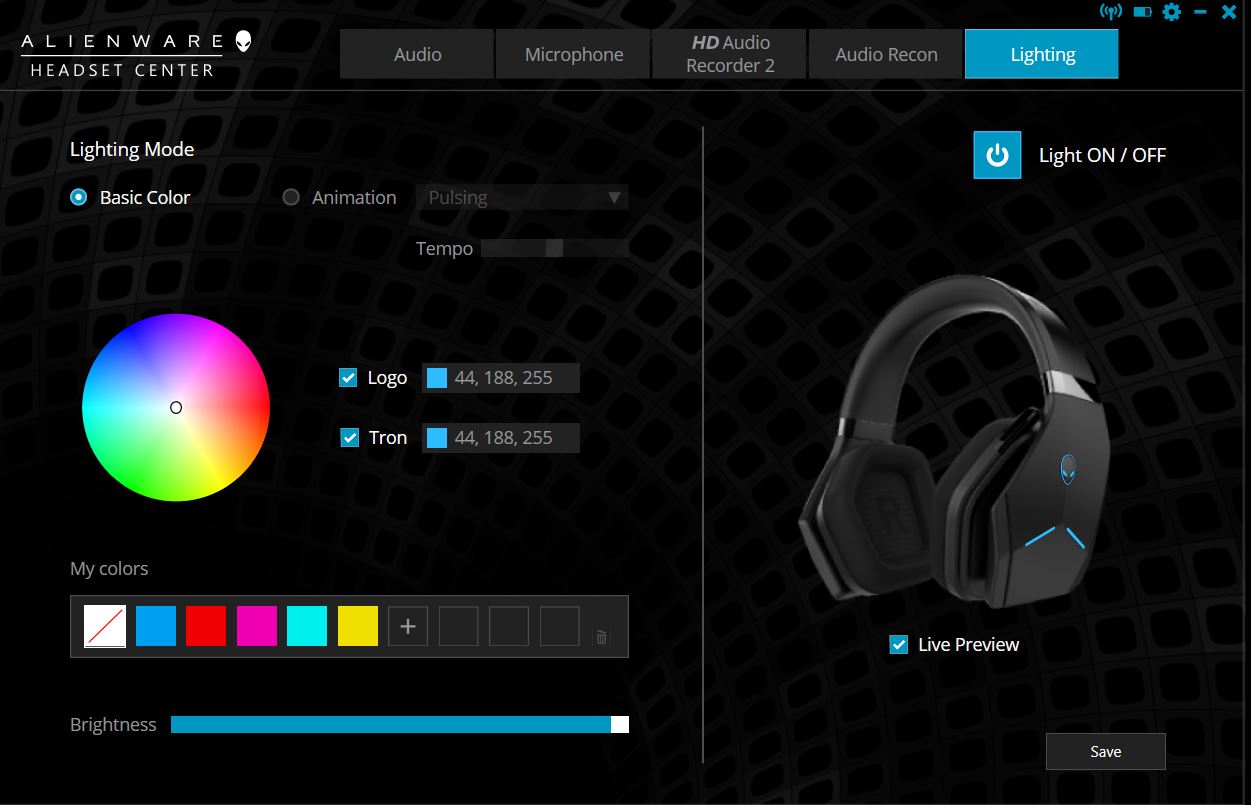
Task: Select the yellow swatch in My colors
Action: tap(357, 625)
